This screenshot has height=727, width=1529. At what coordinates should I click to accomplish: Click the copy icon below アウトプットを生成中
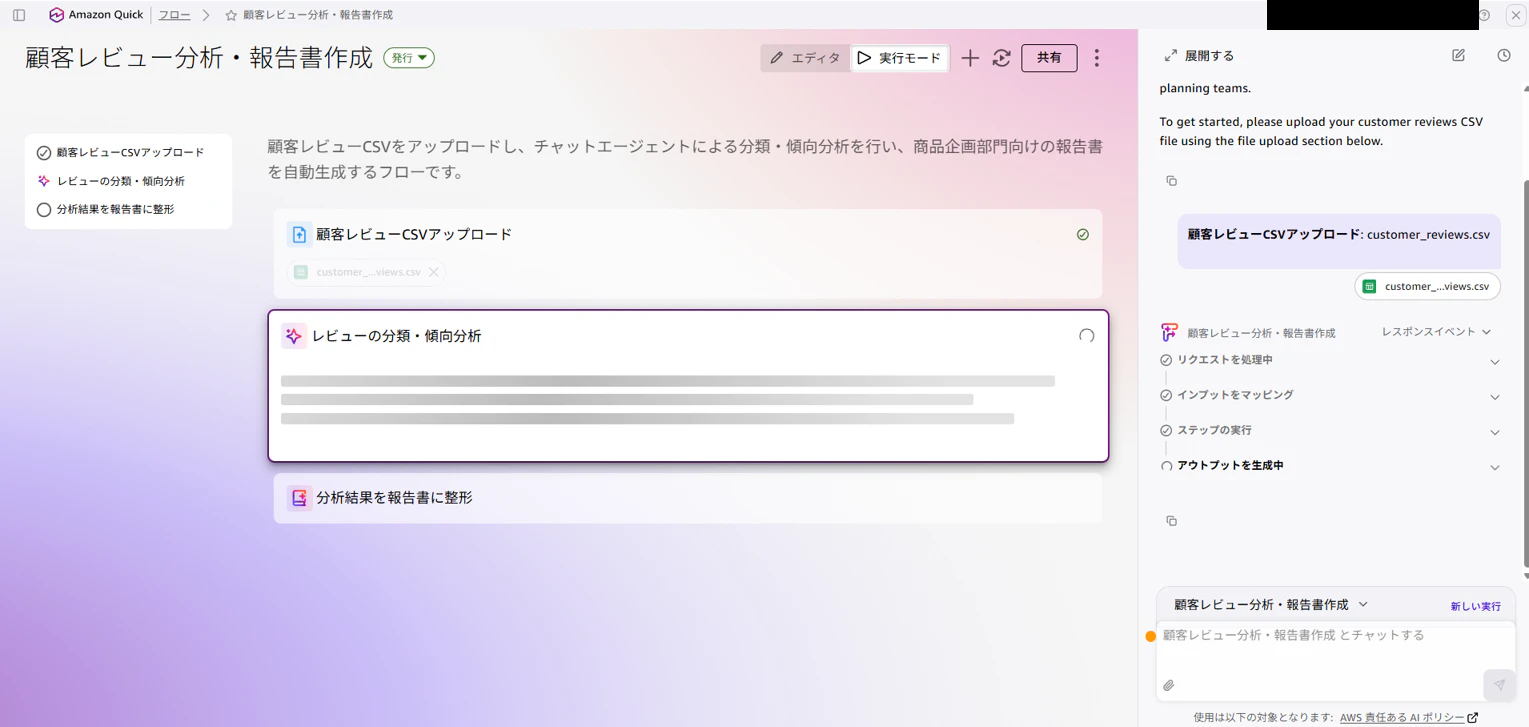click(x=1172, y=521)
